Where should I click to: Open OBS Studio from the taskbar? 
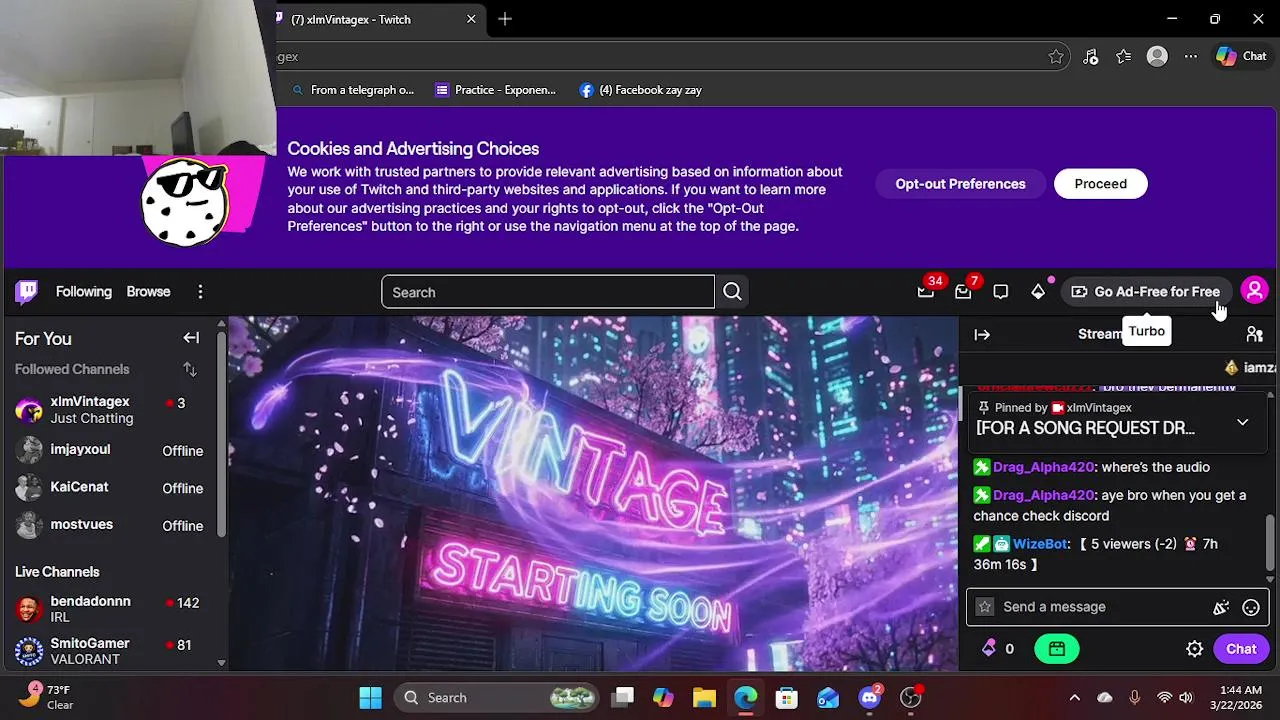pos(910,698)
